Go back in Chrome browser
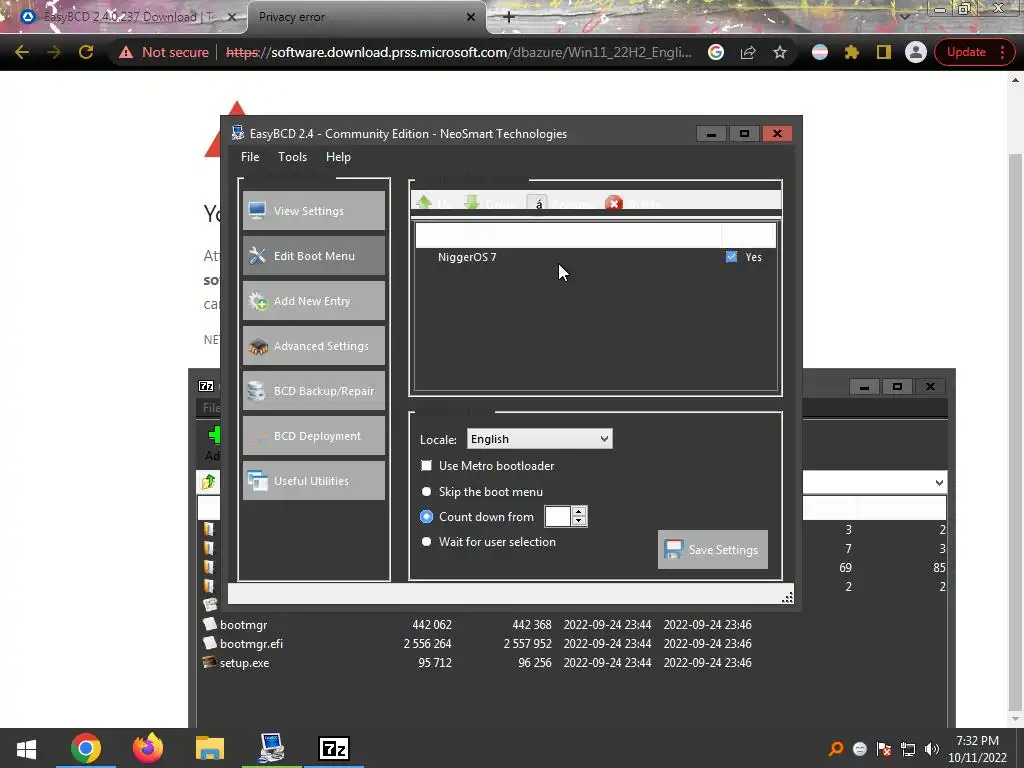The image size is (1024, 768). [22, 52]
